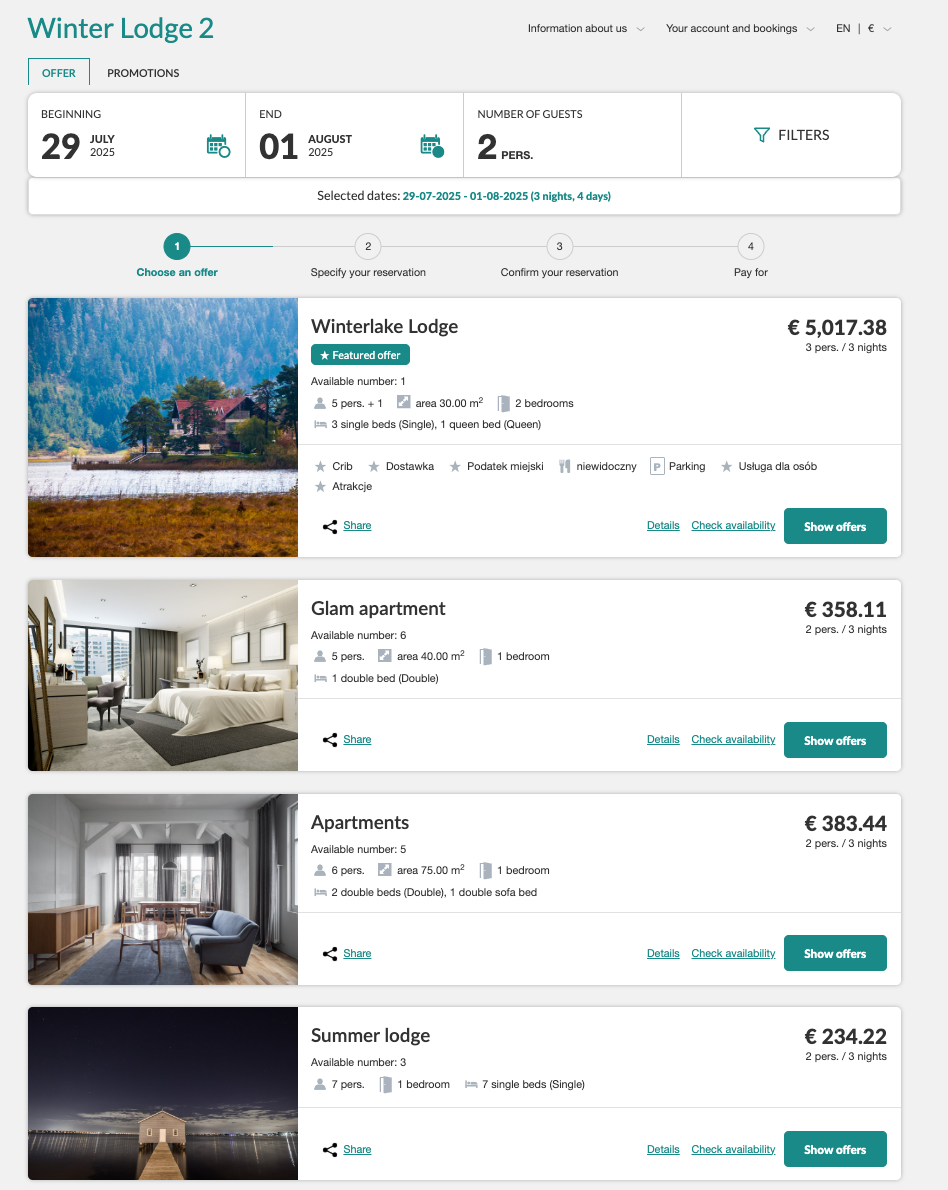This screenshot has height=1190, width=948.
Task: Switch to the PROMOTIONS tab
Action: click(x=143, y=73)
